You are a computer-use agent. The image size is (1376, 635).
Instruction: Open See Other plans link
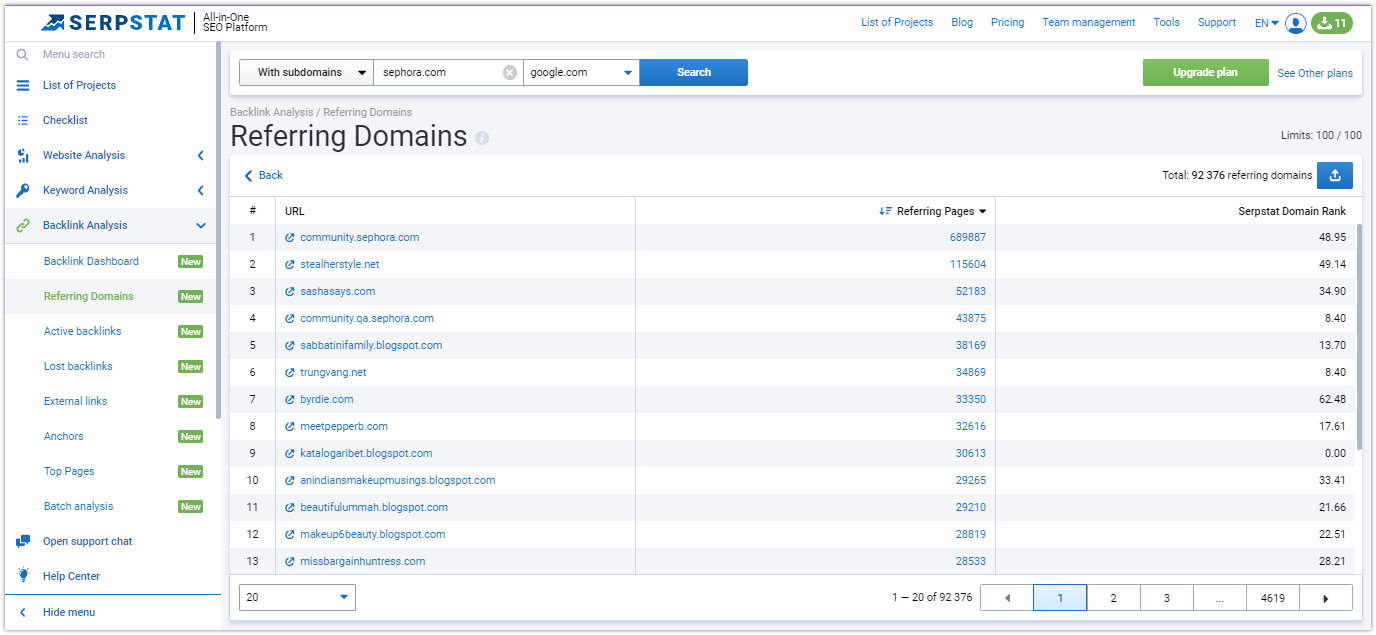(1314, 73)
